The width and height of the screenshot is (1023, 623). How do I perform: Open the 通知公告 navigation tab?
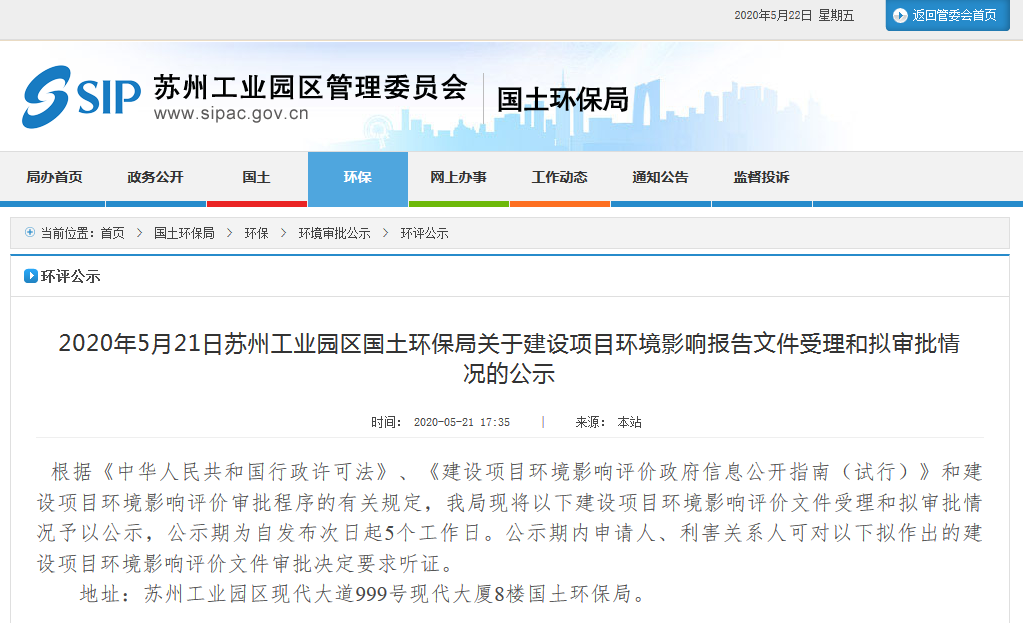(660, 178)
